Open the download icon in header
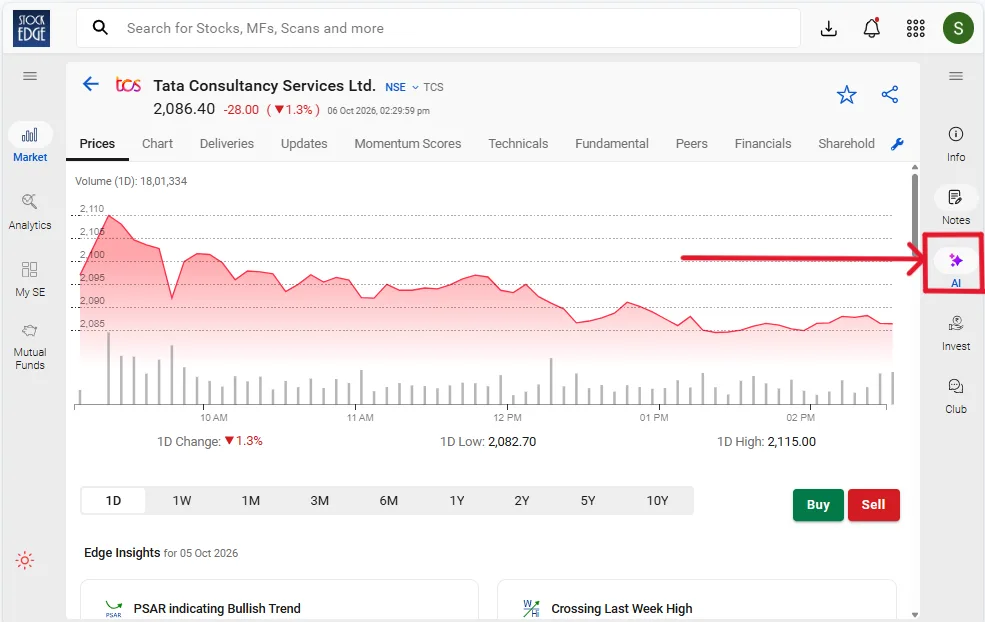The width and height of the screenshot is (985, 622). tap(829, 28)
